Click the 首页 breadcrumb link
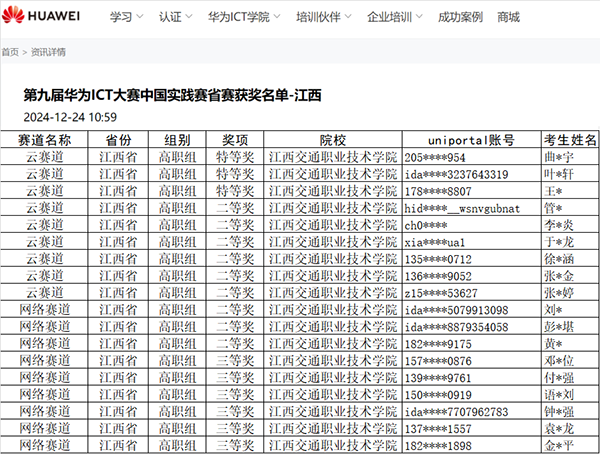600x454 pixels. (10, 52)
